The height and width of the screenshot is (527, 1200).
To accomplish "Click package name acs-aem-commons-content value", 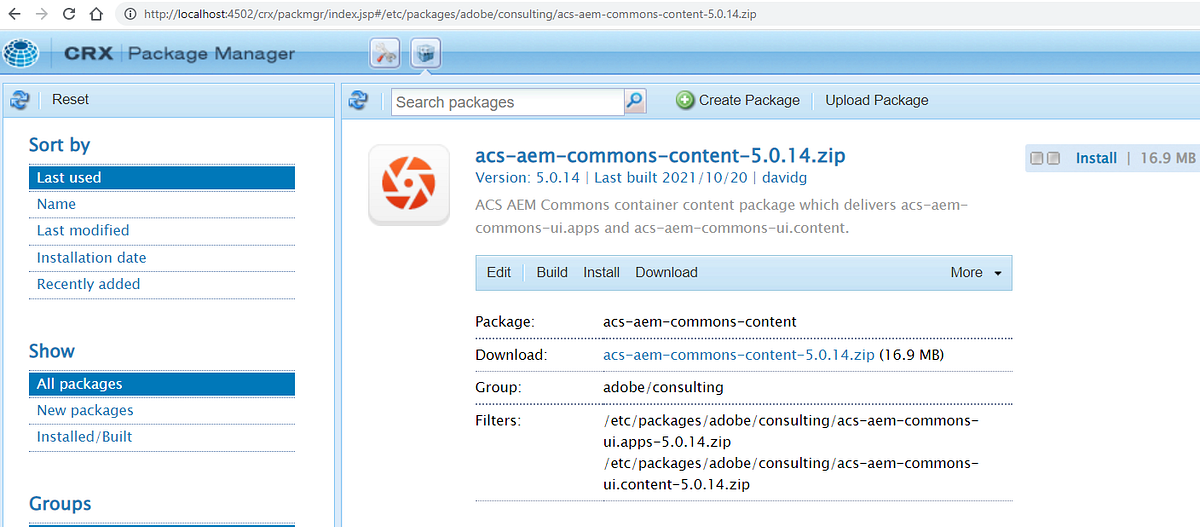I will (x=700, y=322).
